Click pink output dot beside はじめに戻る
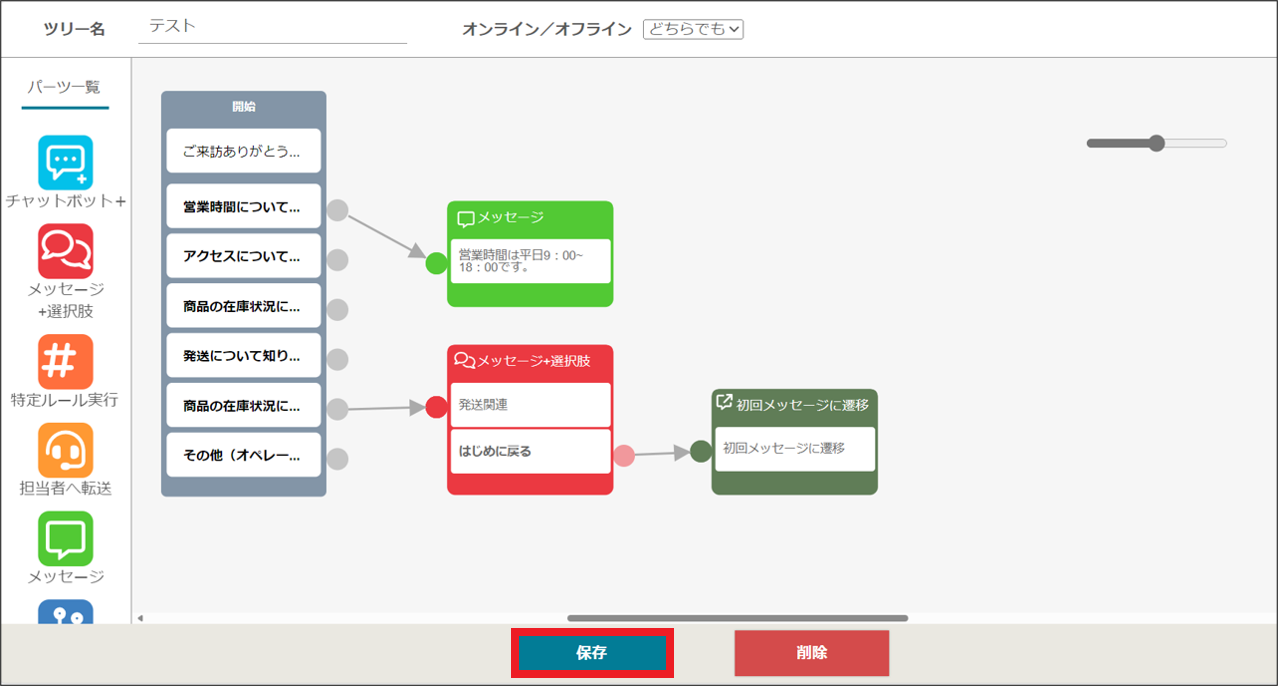This screenshot has height=686, width=1278. (624, 456)
